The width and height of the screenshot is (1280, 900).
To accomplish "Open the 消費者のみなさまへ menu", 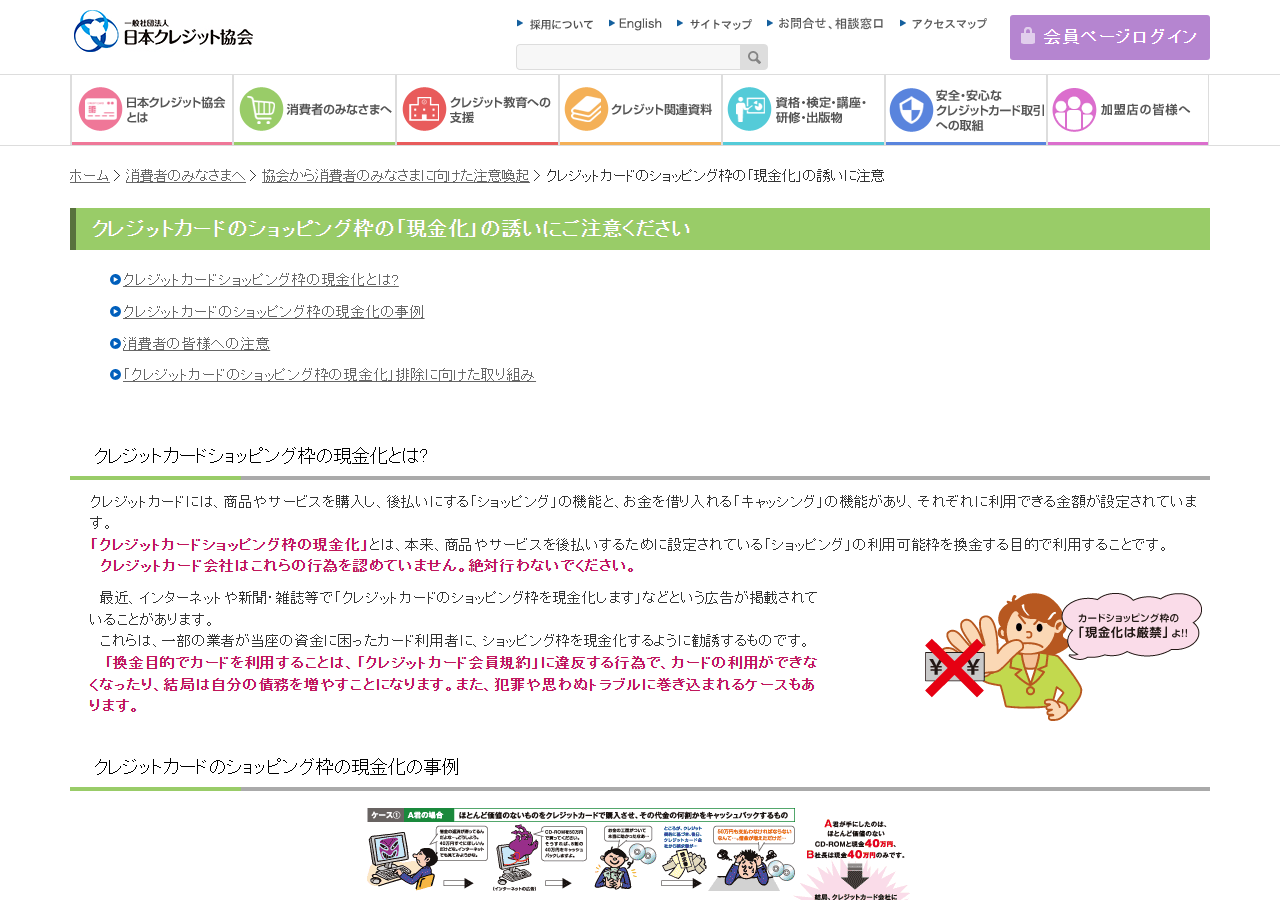I will 315,110.
